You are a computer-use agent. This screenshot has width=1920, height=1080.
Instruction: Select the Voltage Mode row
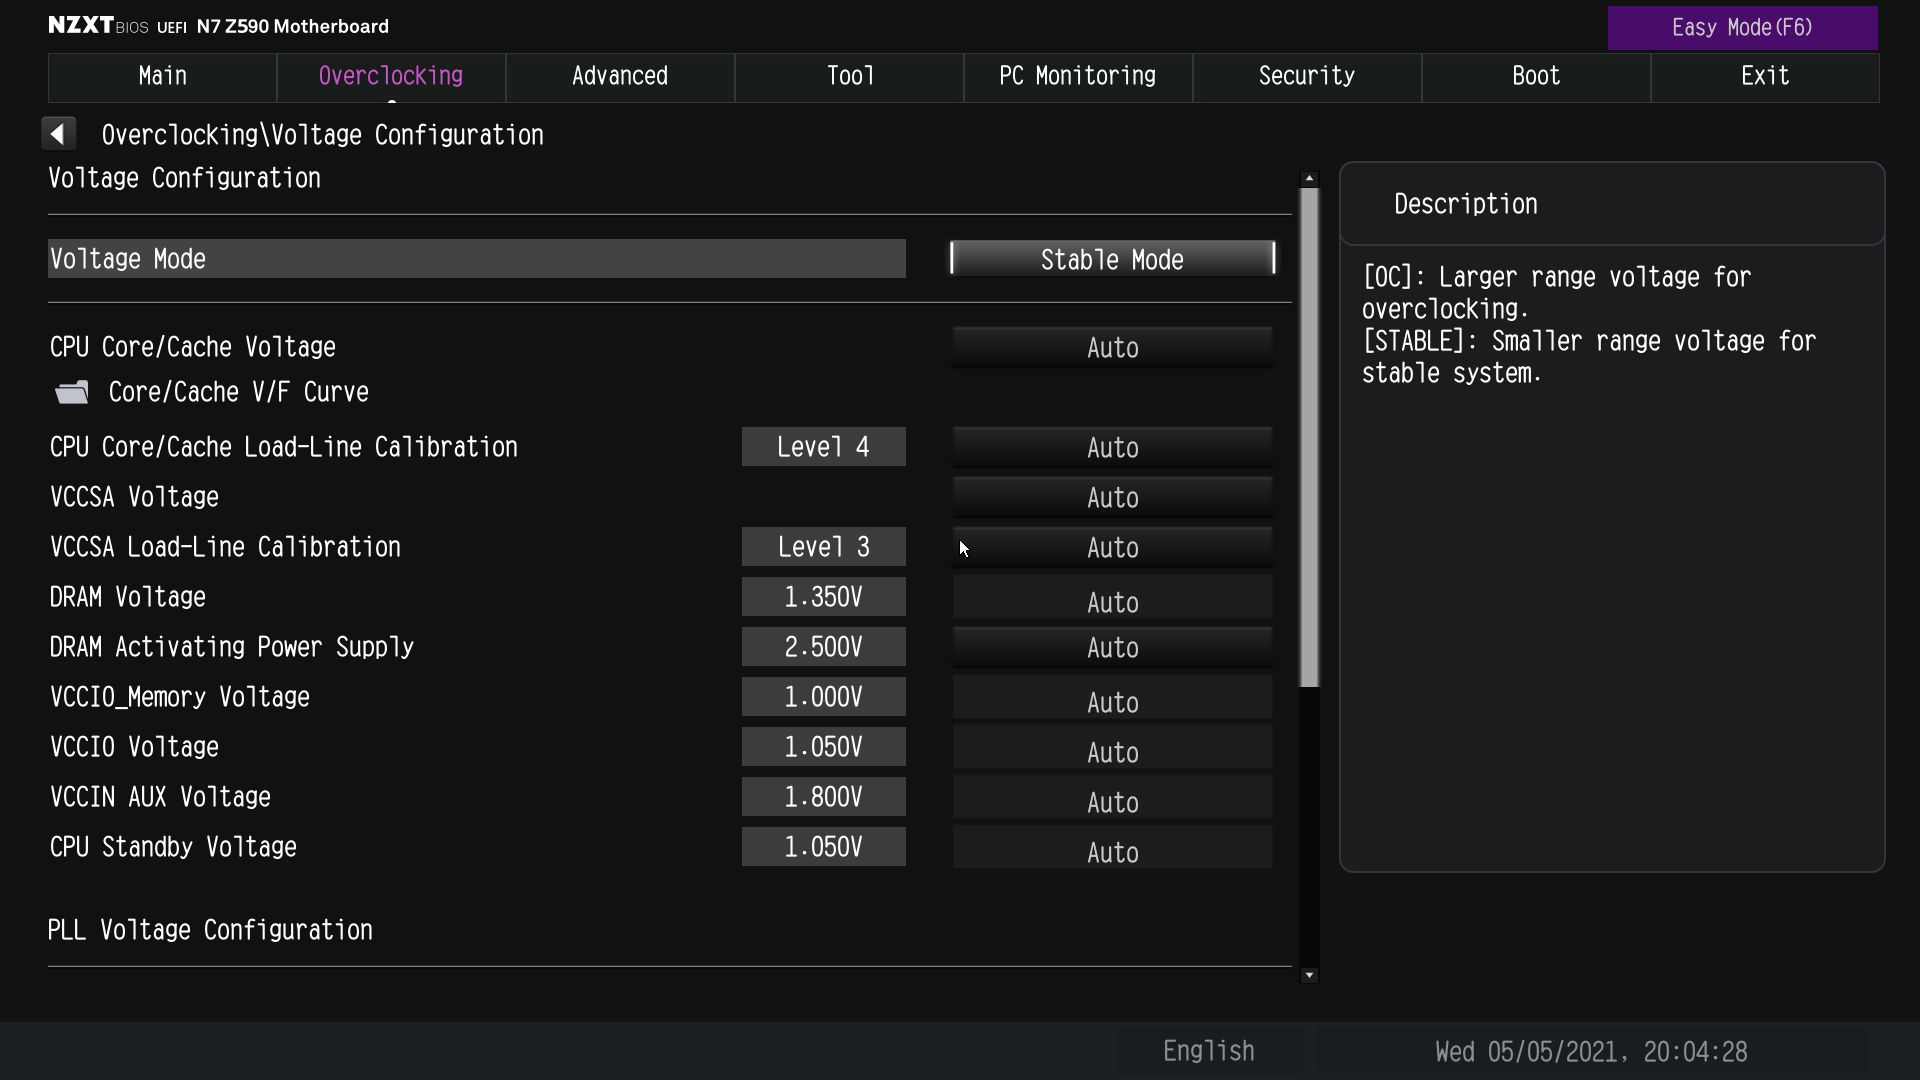476,259
